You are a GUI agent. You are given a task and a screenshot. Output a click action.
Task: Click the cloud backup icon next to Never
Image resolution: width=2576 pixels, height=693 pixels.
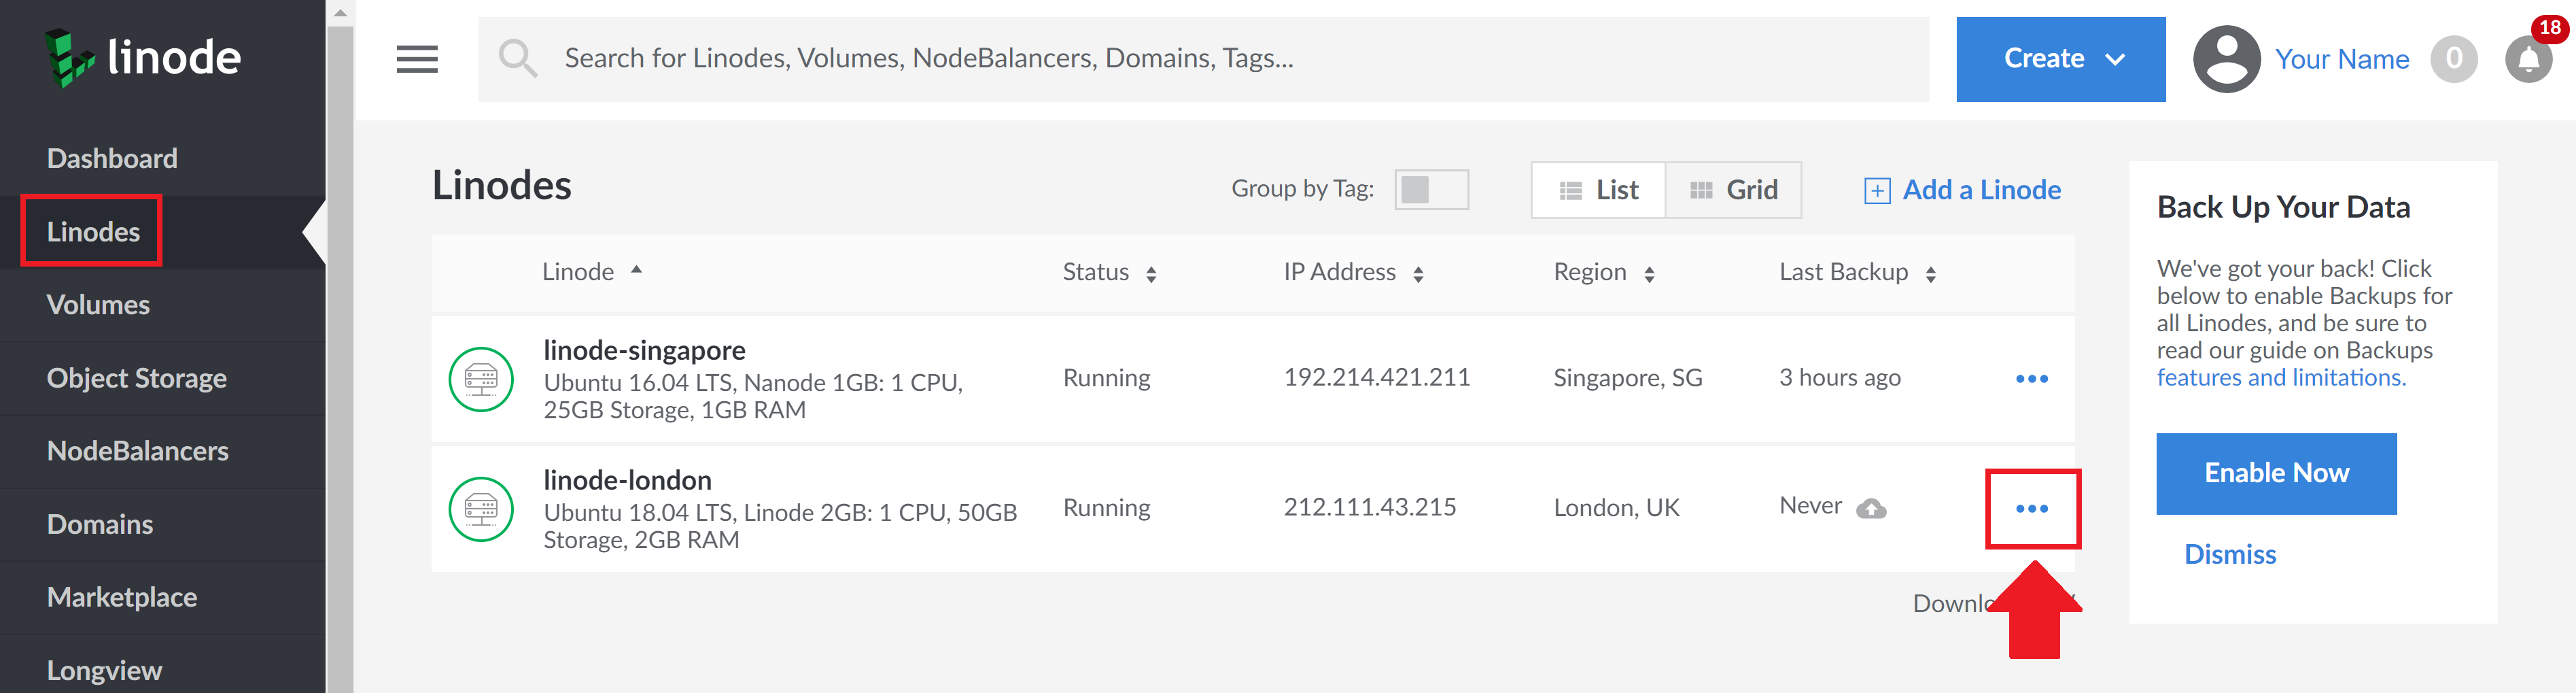1871,509
